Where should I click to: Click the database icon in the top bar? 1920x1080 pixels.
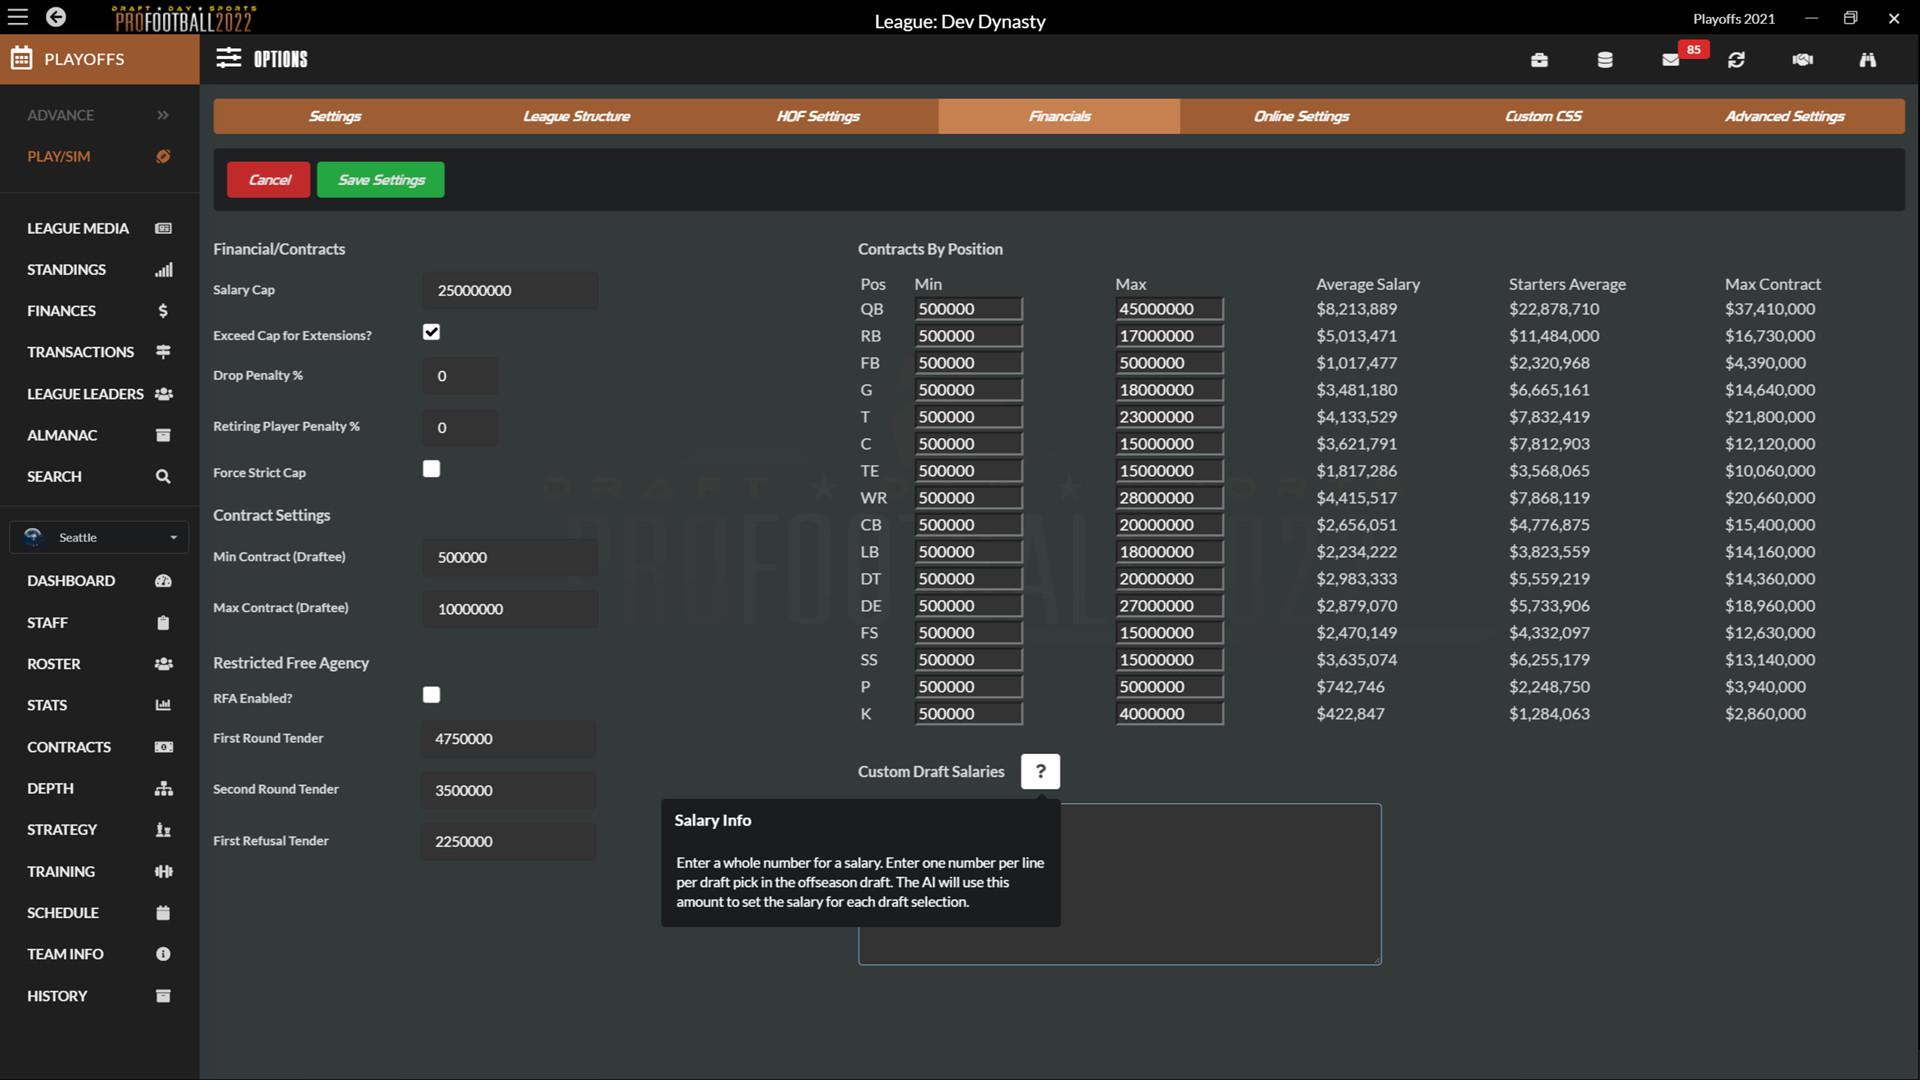tap(1605, 59)
